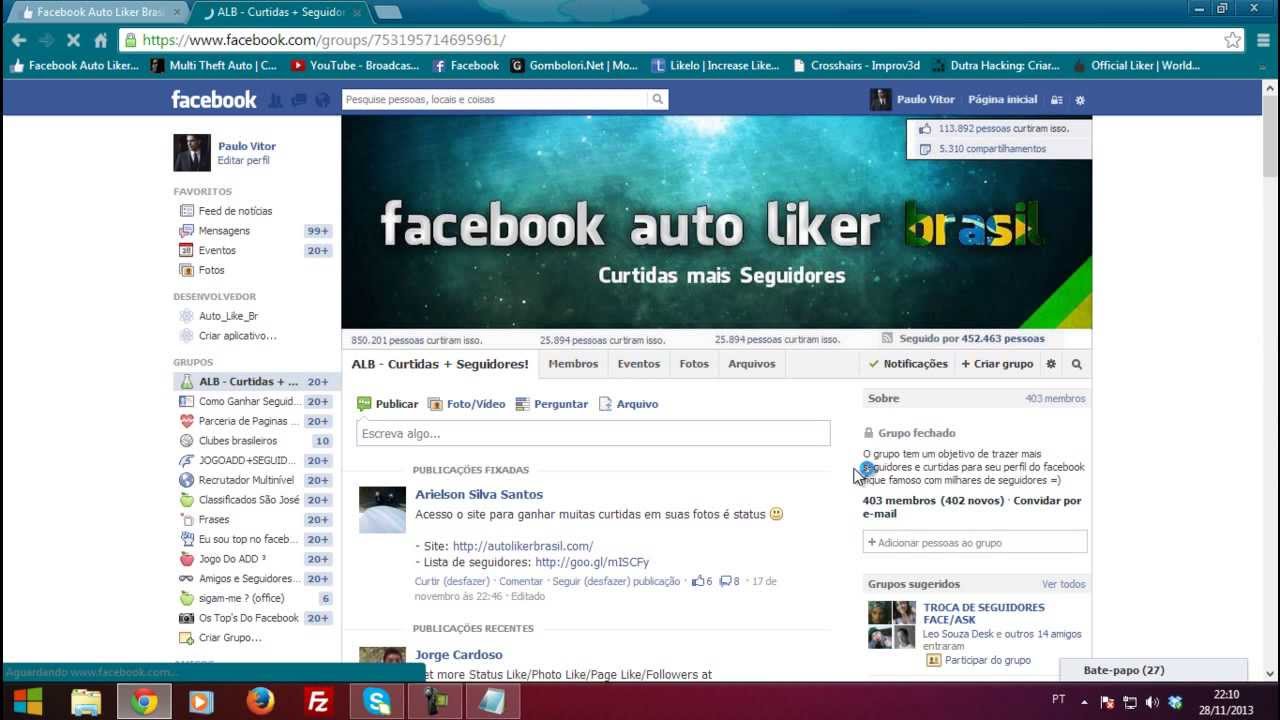Open TROCA DE SEGUIDORES FACE/ASK group
This screenshot has height=720, width=1280.
984,613
